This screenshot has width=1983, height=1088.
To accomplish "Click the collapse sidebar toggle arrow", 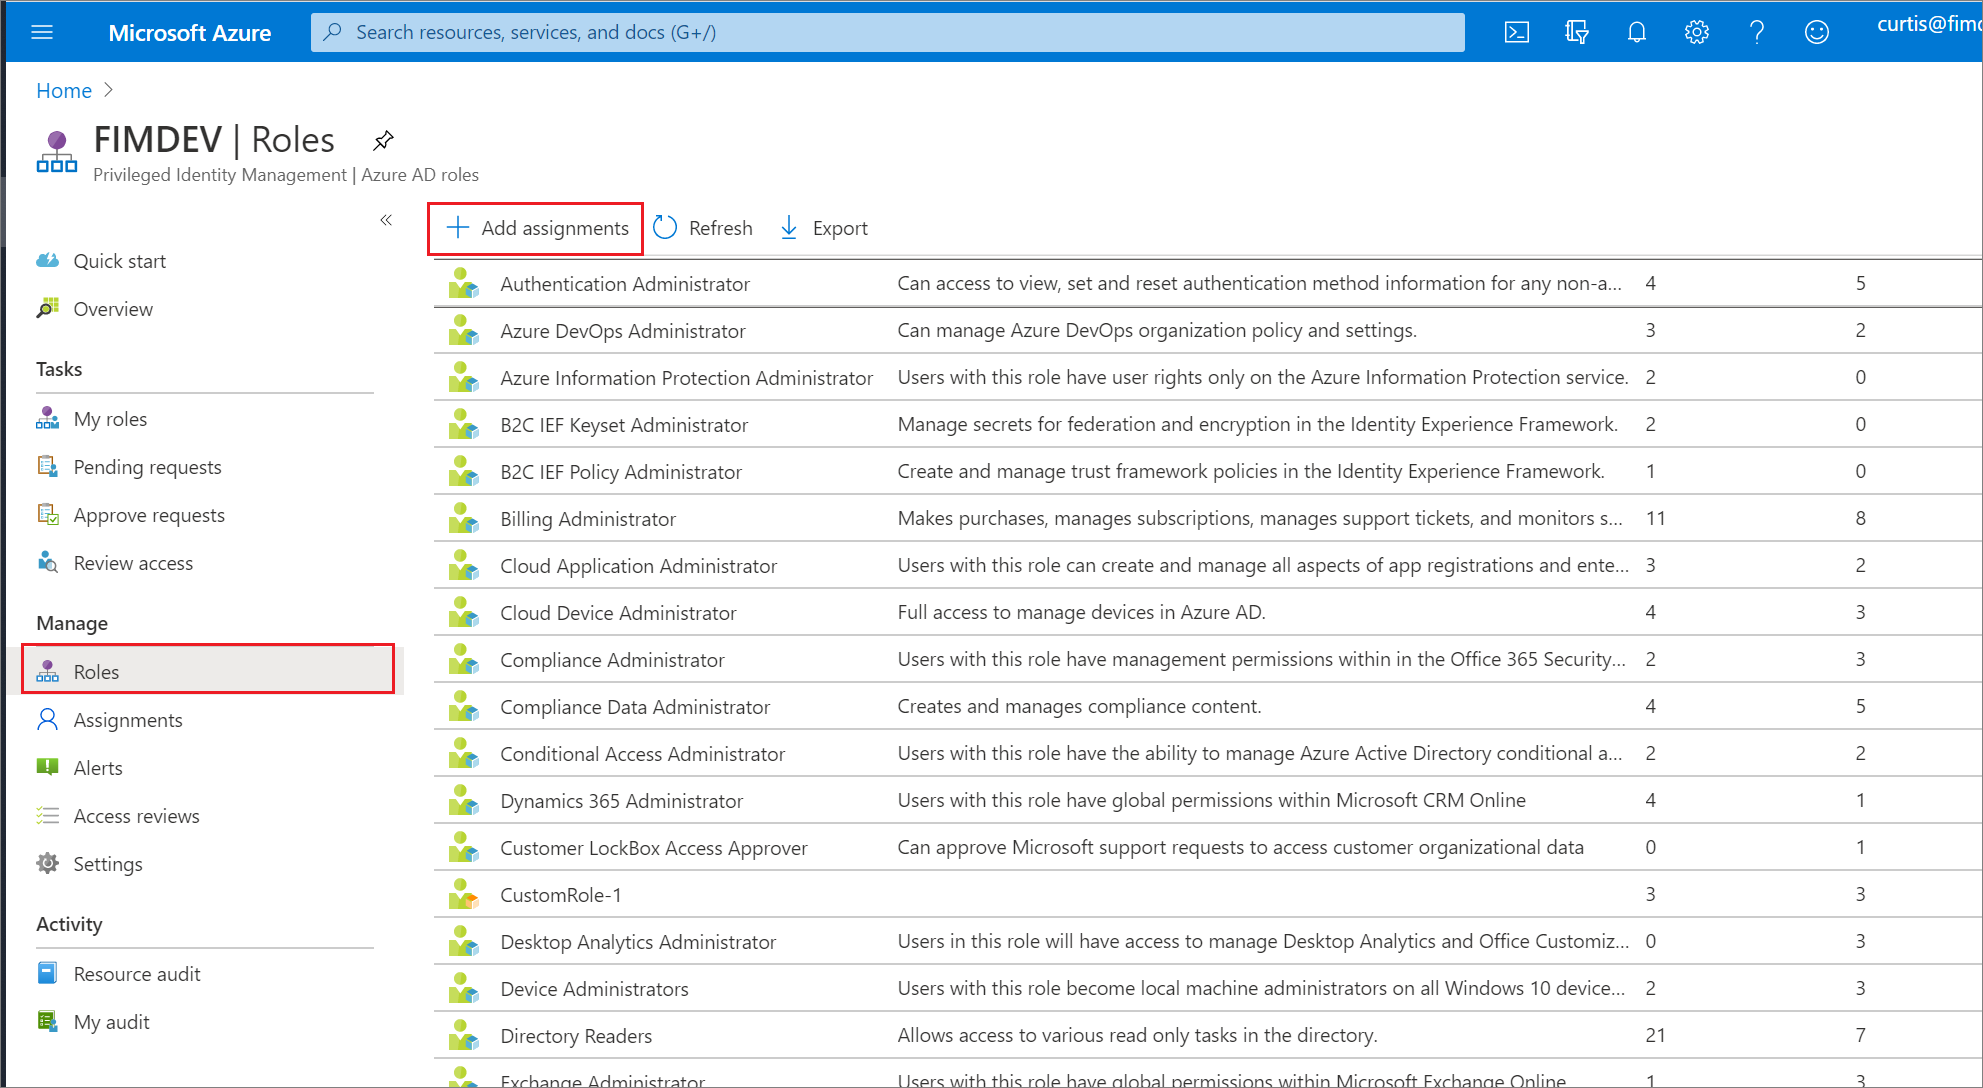I will point(386,218).
